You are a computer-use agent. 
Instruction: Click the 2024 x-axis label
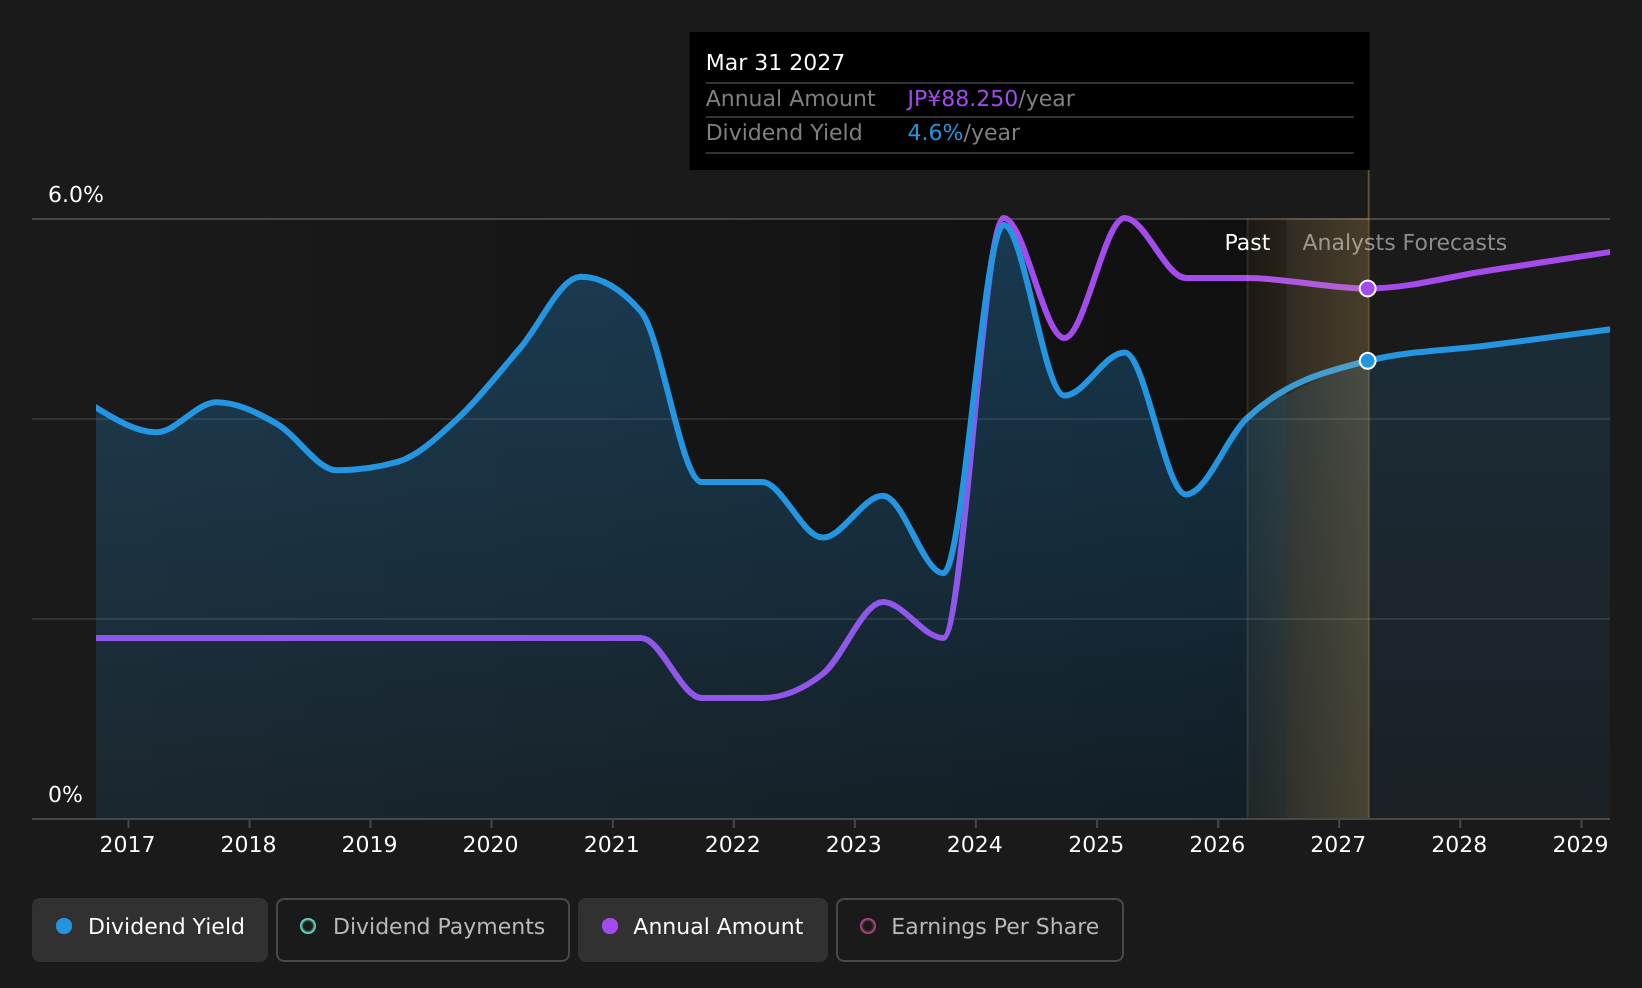pyautogui.click(x=974, y=845)
